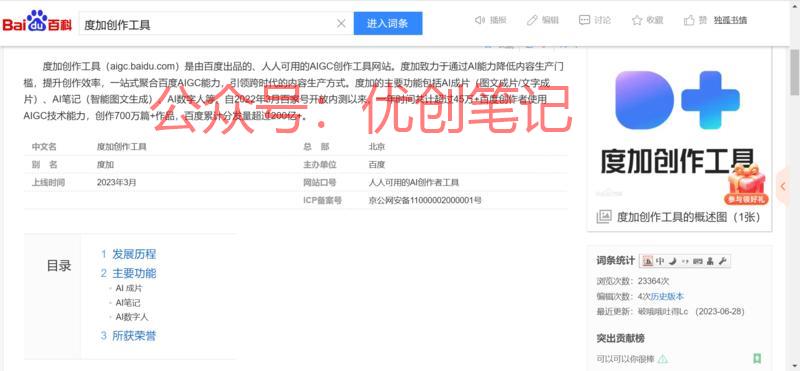The height and width of the screenshot is (371, 800).
Task: Open 度加创作工具的概述图（1张） link
Action: point(689,217)
